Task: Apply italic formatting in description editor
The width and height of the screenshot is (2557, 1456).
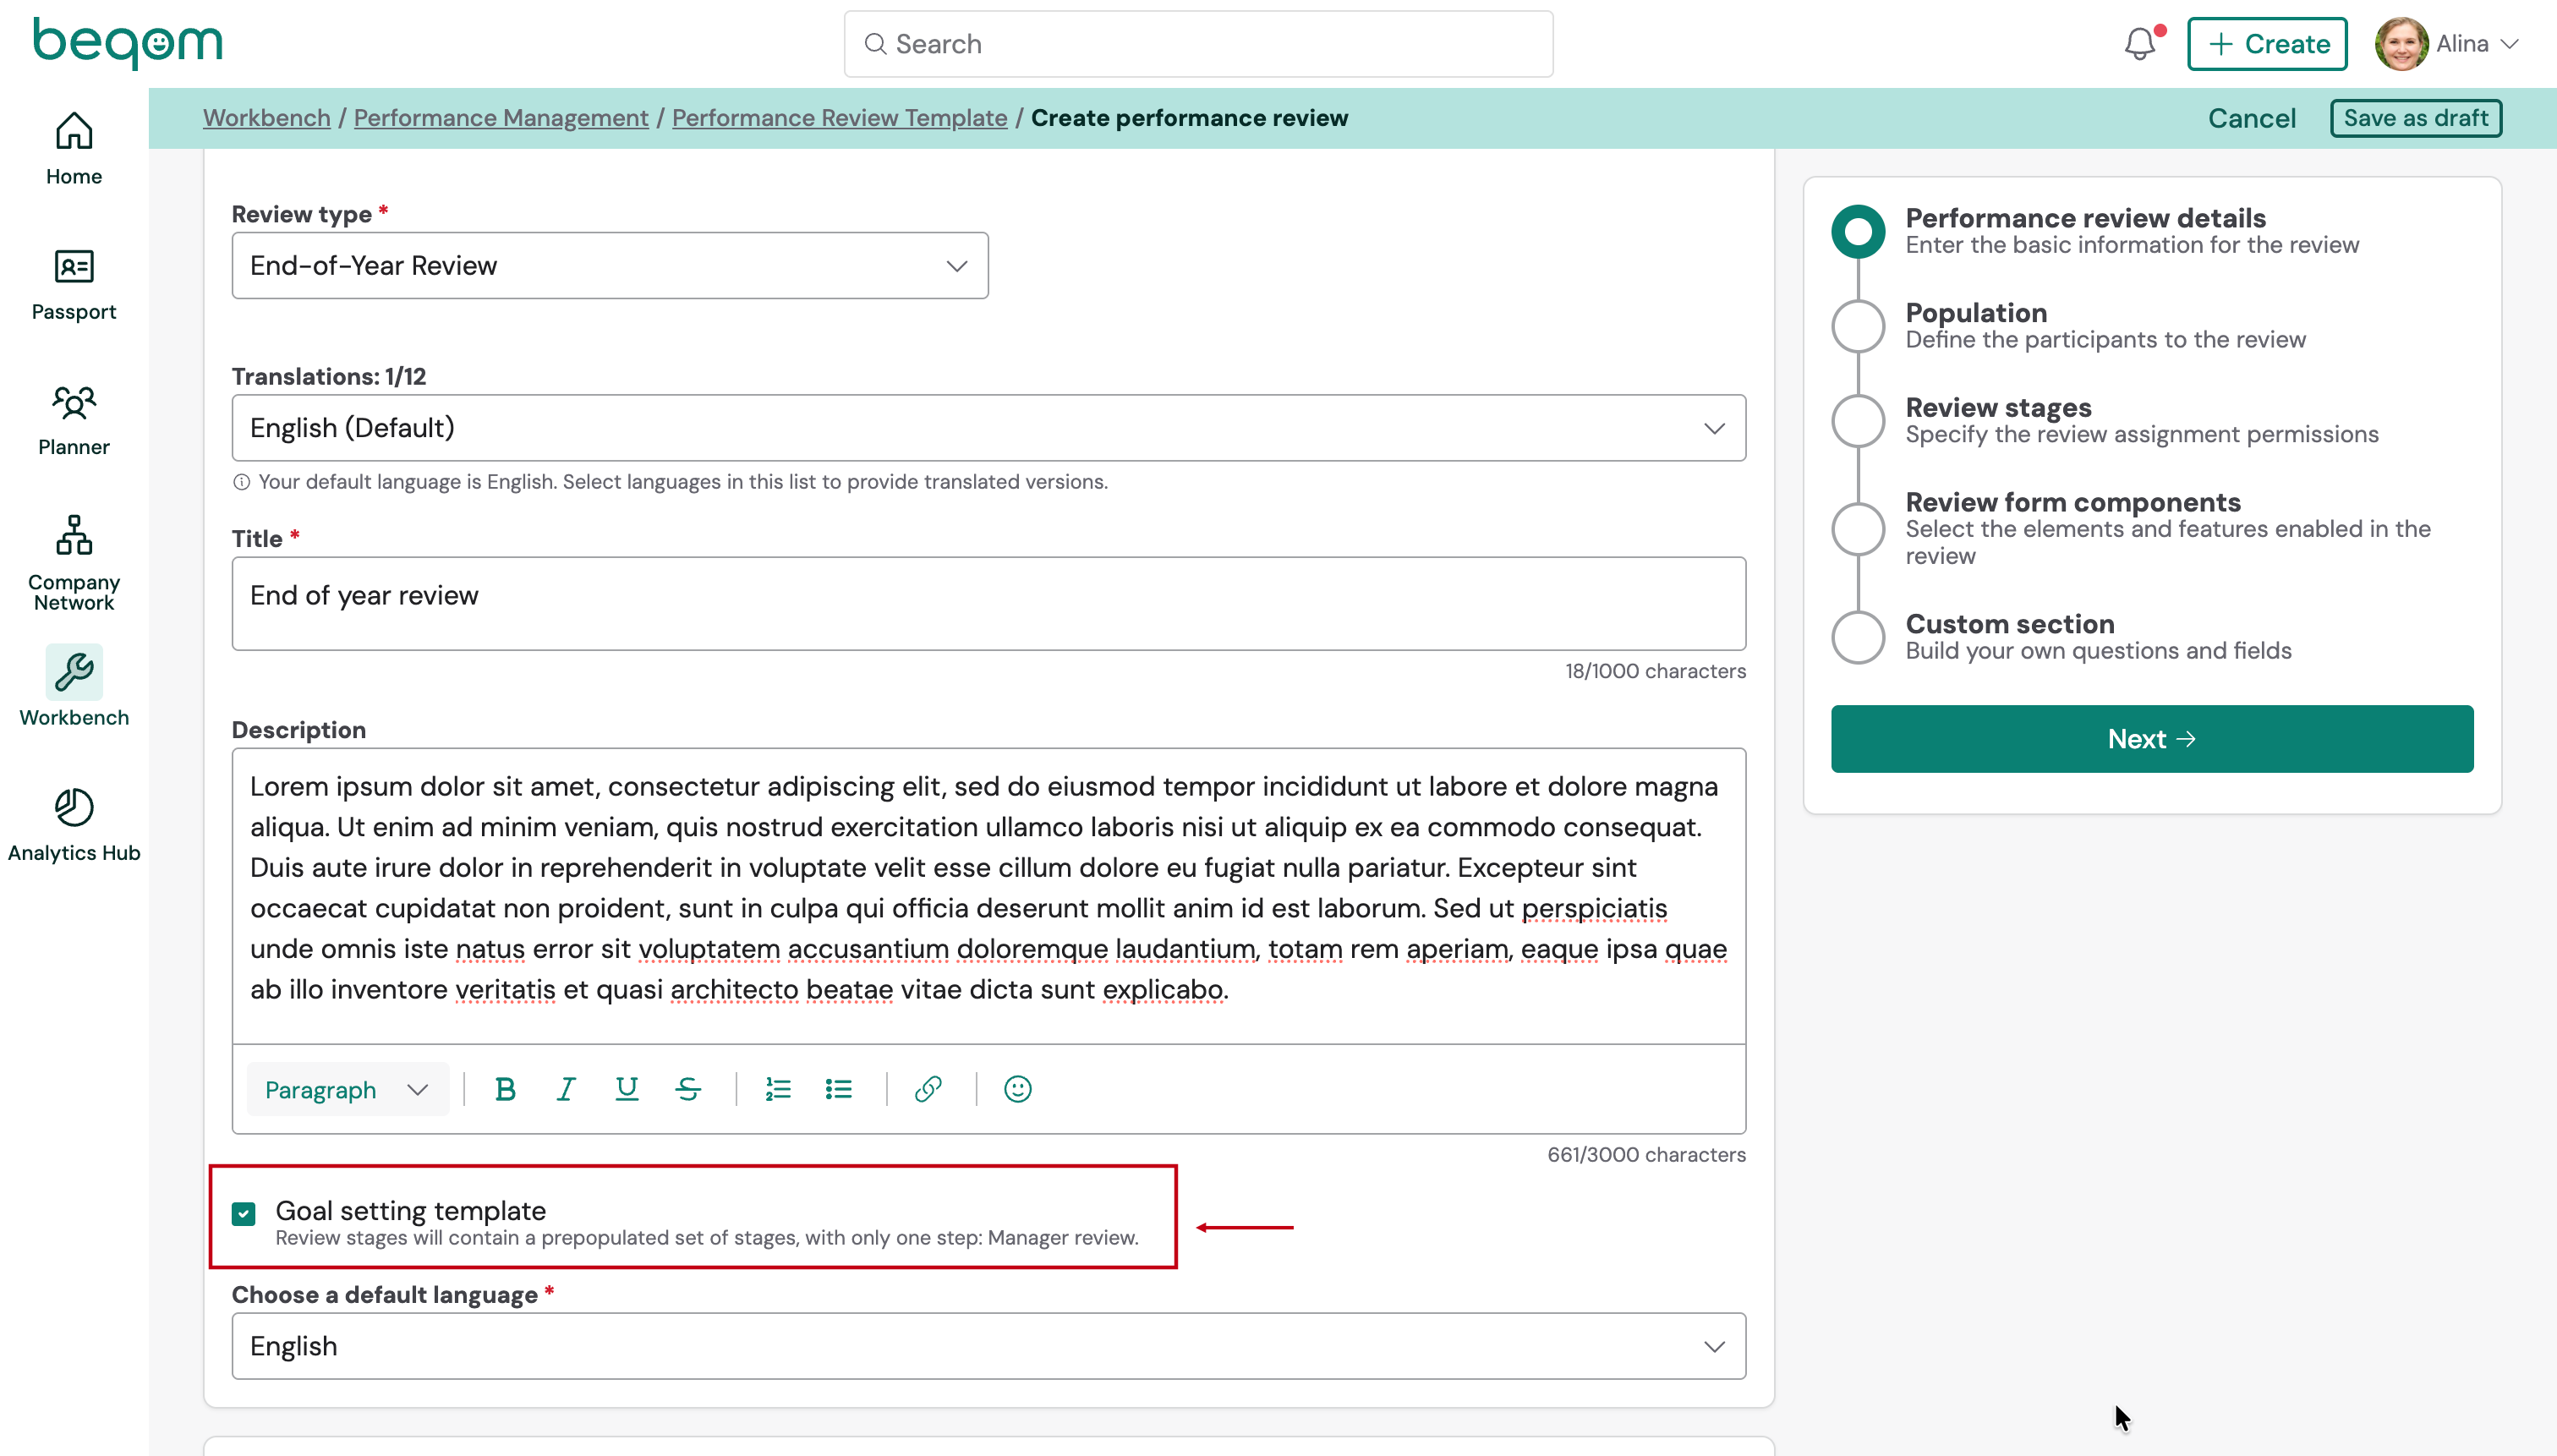Action: tap(566, 1089)
